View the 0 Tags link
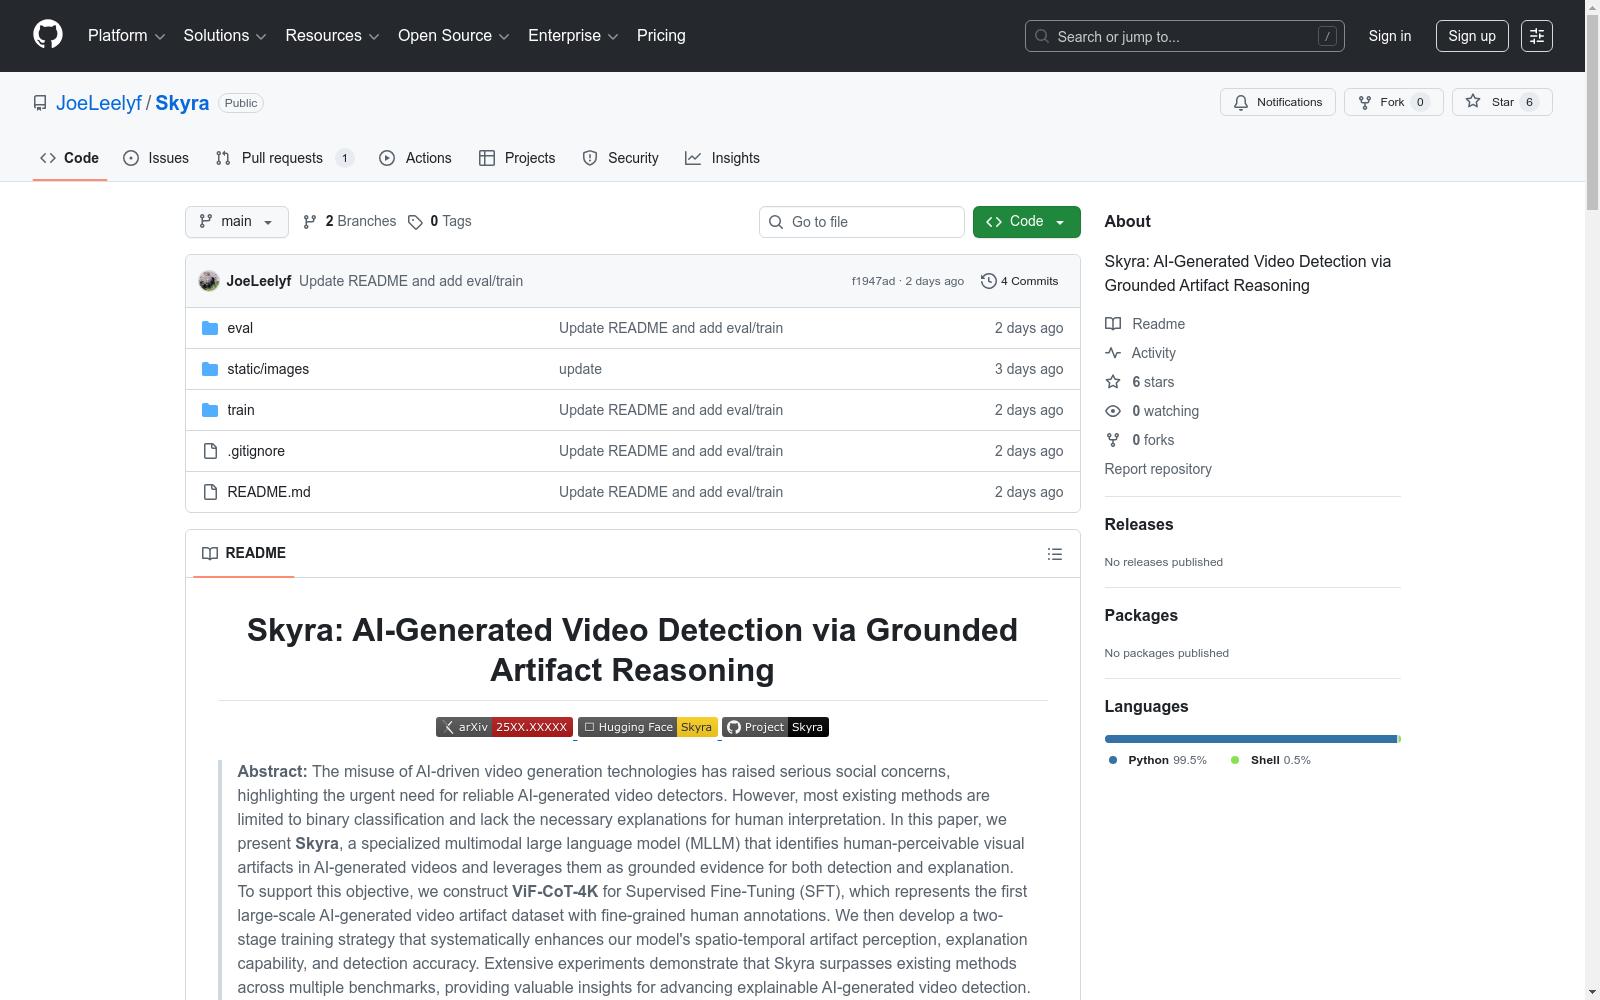The width and height of the screenshot is (1600, 1000). (440, 222)
